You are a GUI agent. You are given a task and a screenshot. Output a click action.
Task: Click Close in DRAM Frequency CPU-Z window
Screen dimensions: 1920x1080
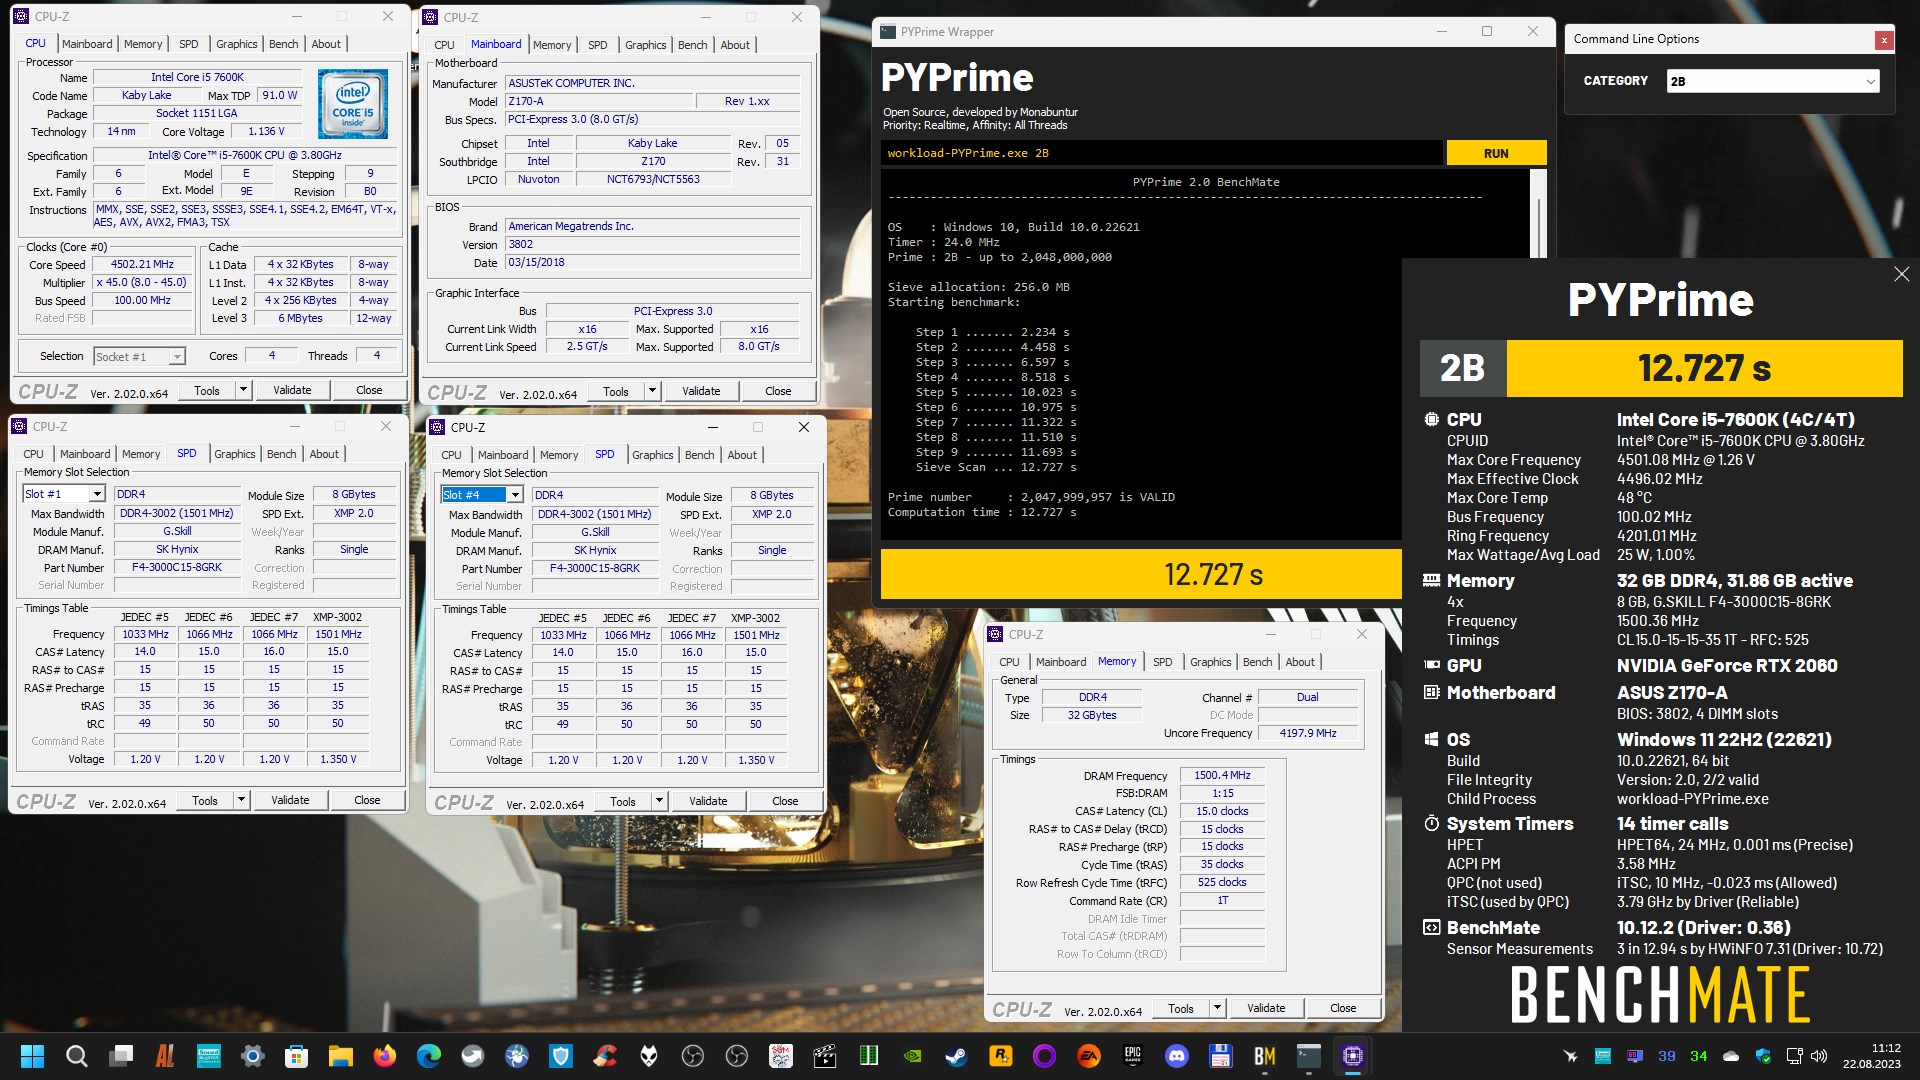click(x=1343, y=1008)
